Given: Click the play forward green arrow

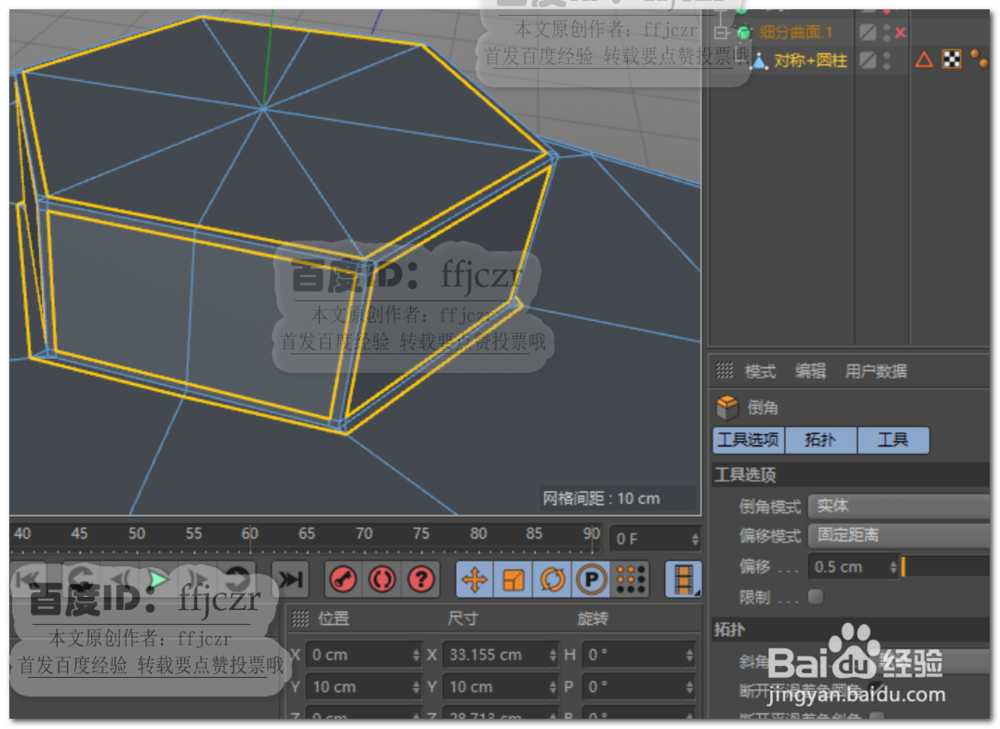Looking at the screenshot, I should [158, 579].
